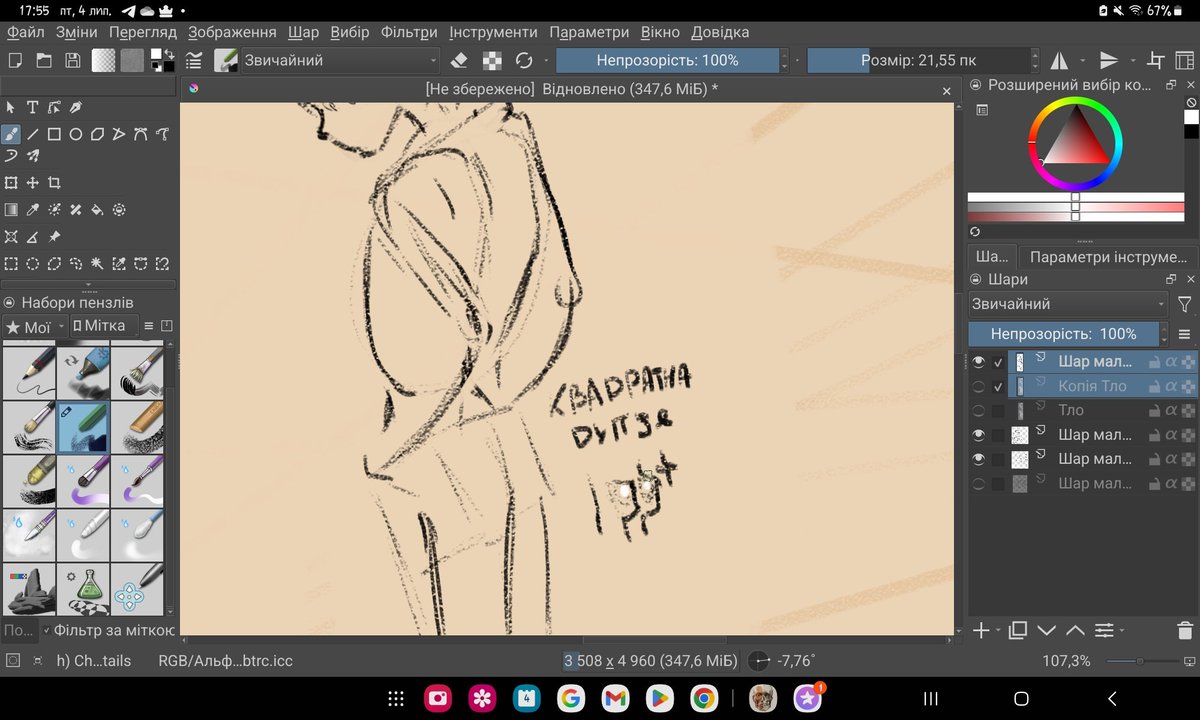1200x720 pixels.
Task: Open the workspace chooser dropdown
Action: 1186,60
